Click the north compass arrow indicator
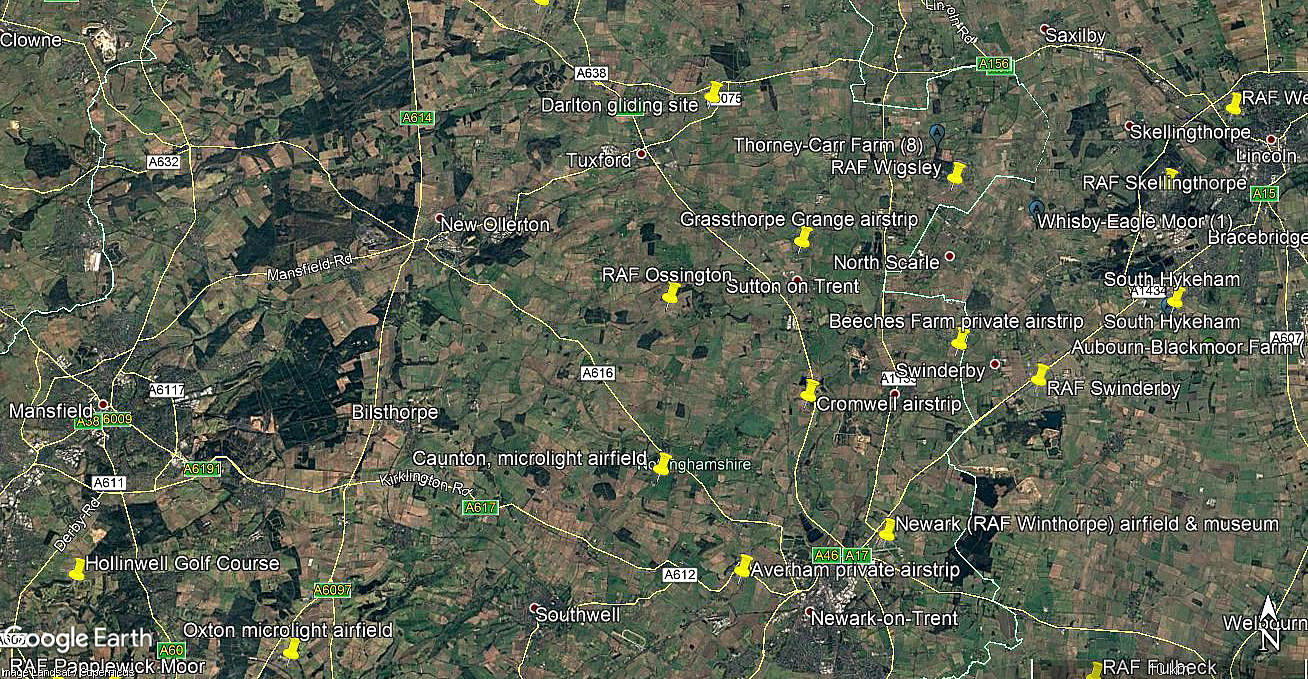Screen dimensions: 1308x679 [x=1267, y=621]
